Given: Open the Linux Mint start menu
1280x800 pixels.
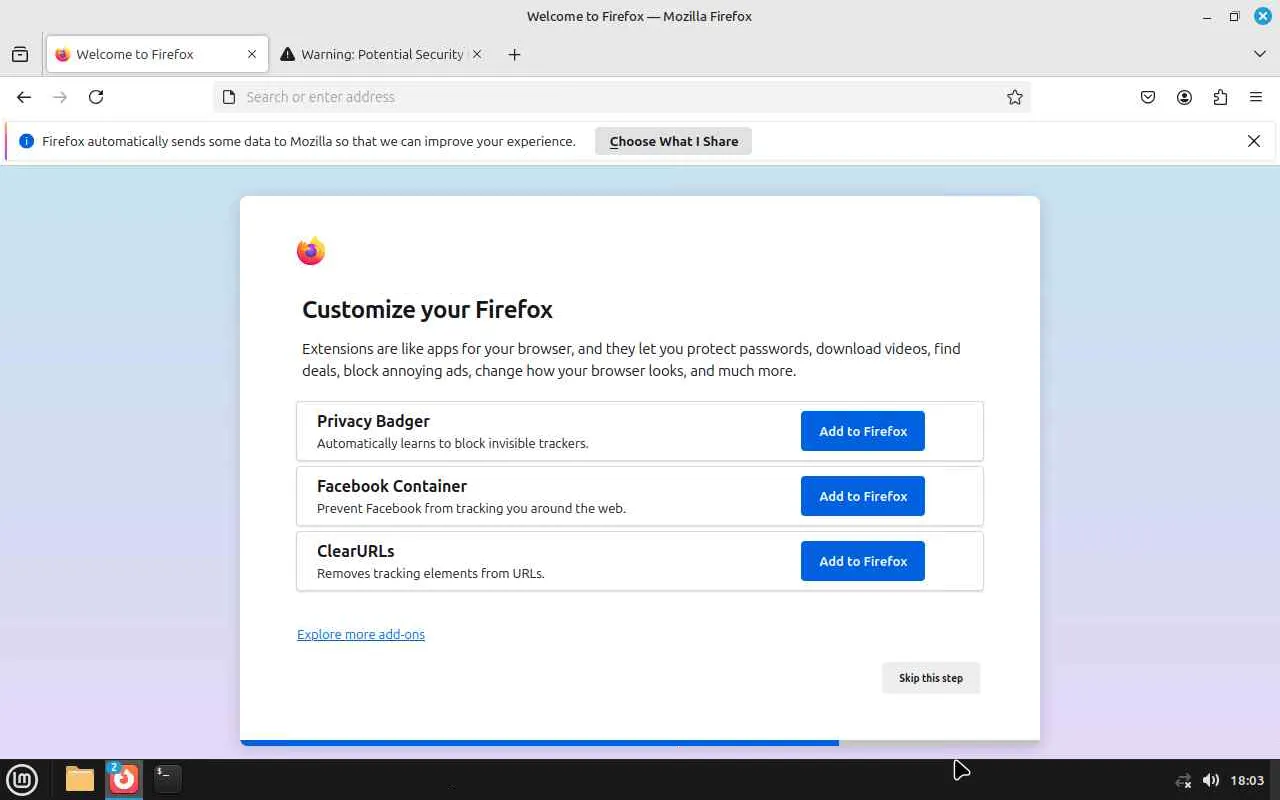Looking at the screenshot, I should coord(22,779).
